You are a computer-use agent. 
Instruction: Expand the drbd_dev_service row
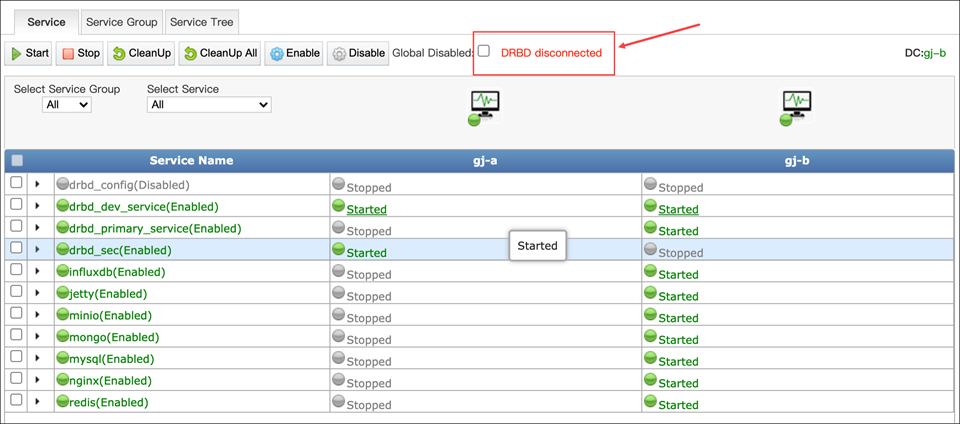click(37, 206)
